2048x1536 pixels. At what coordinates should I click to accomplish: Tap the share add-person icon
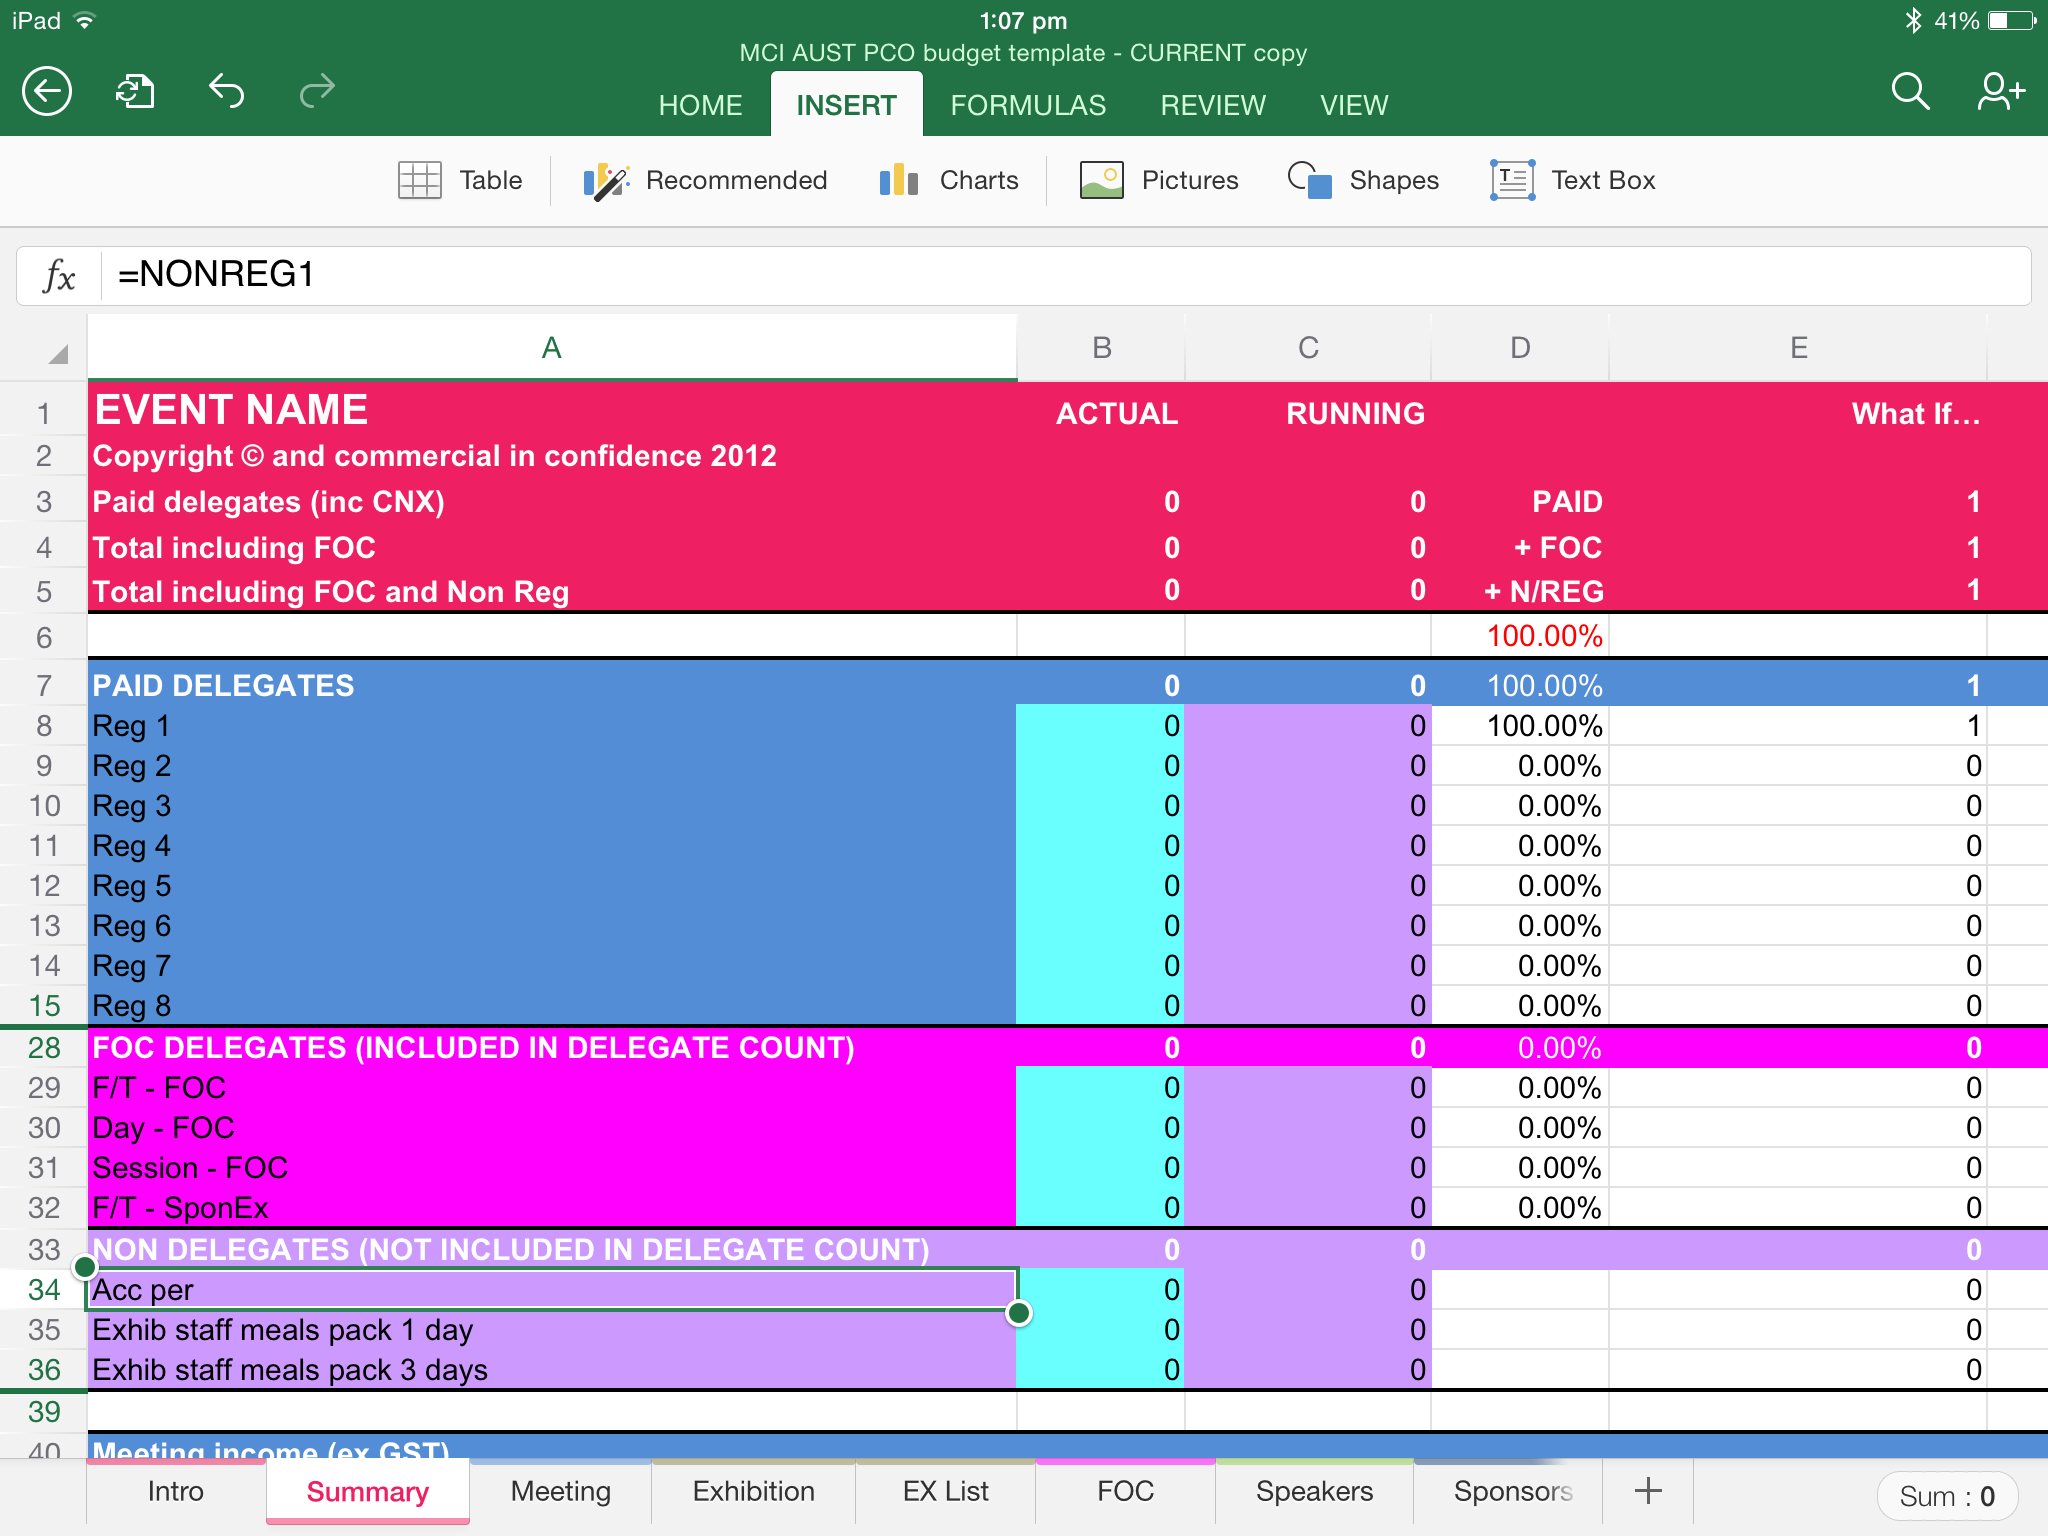(x=2000, y=92)
